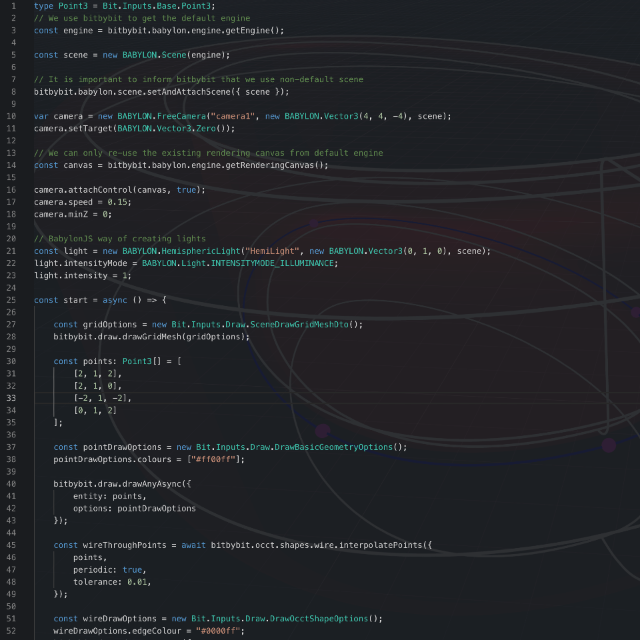This screenshot has width=640, height=640.
Task: Click the comment 'We use bitbybit to get the default engine'
Action: [142, 18]
